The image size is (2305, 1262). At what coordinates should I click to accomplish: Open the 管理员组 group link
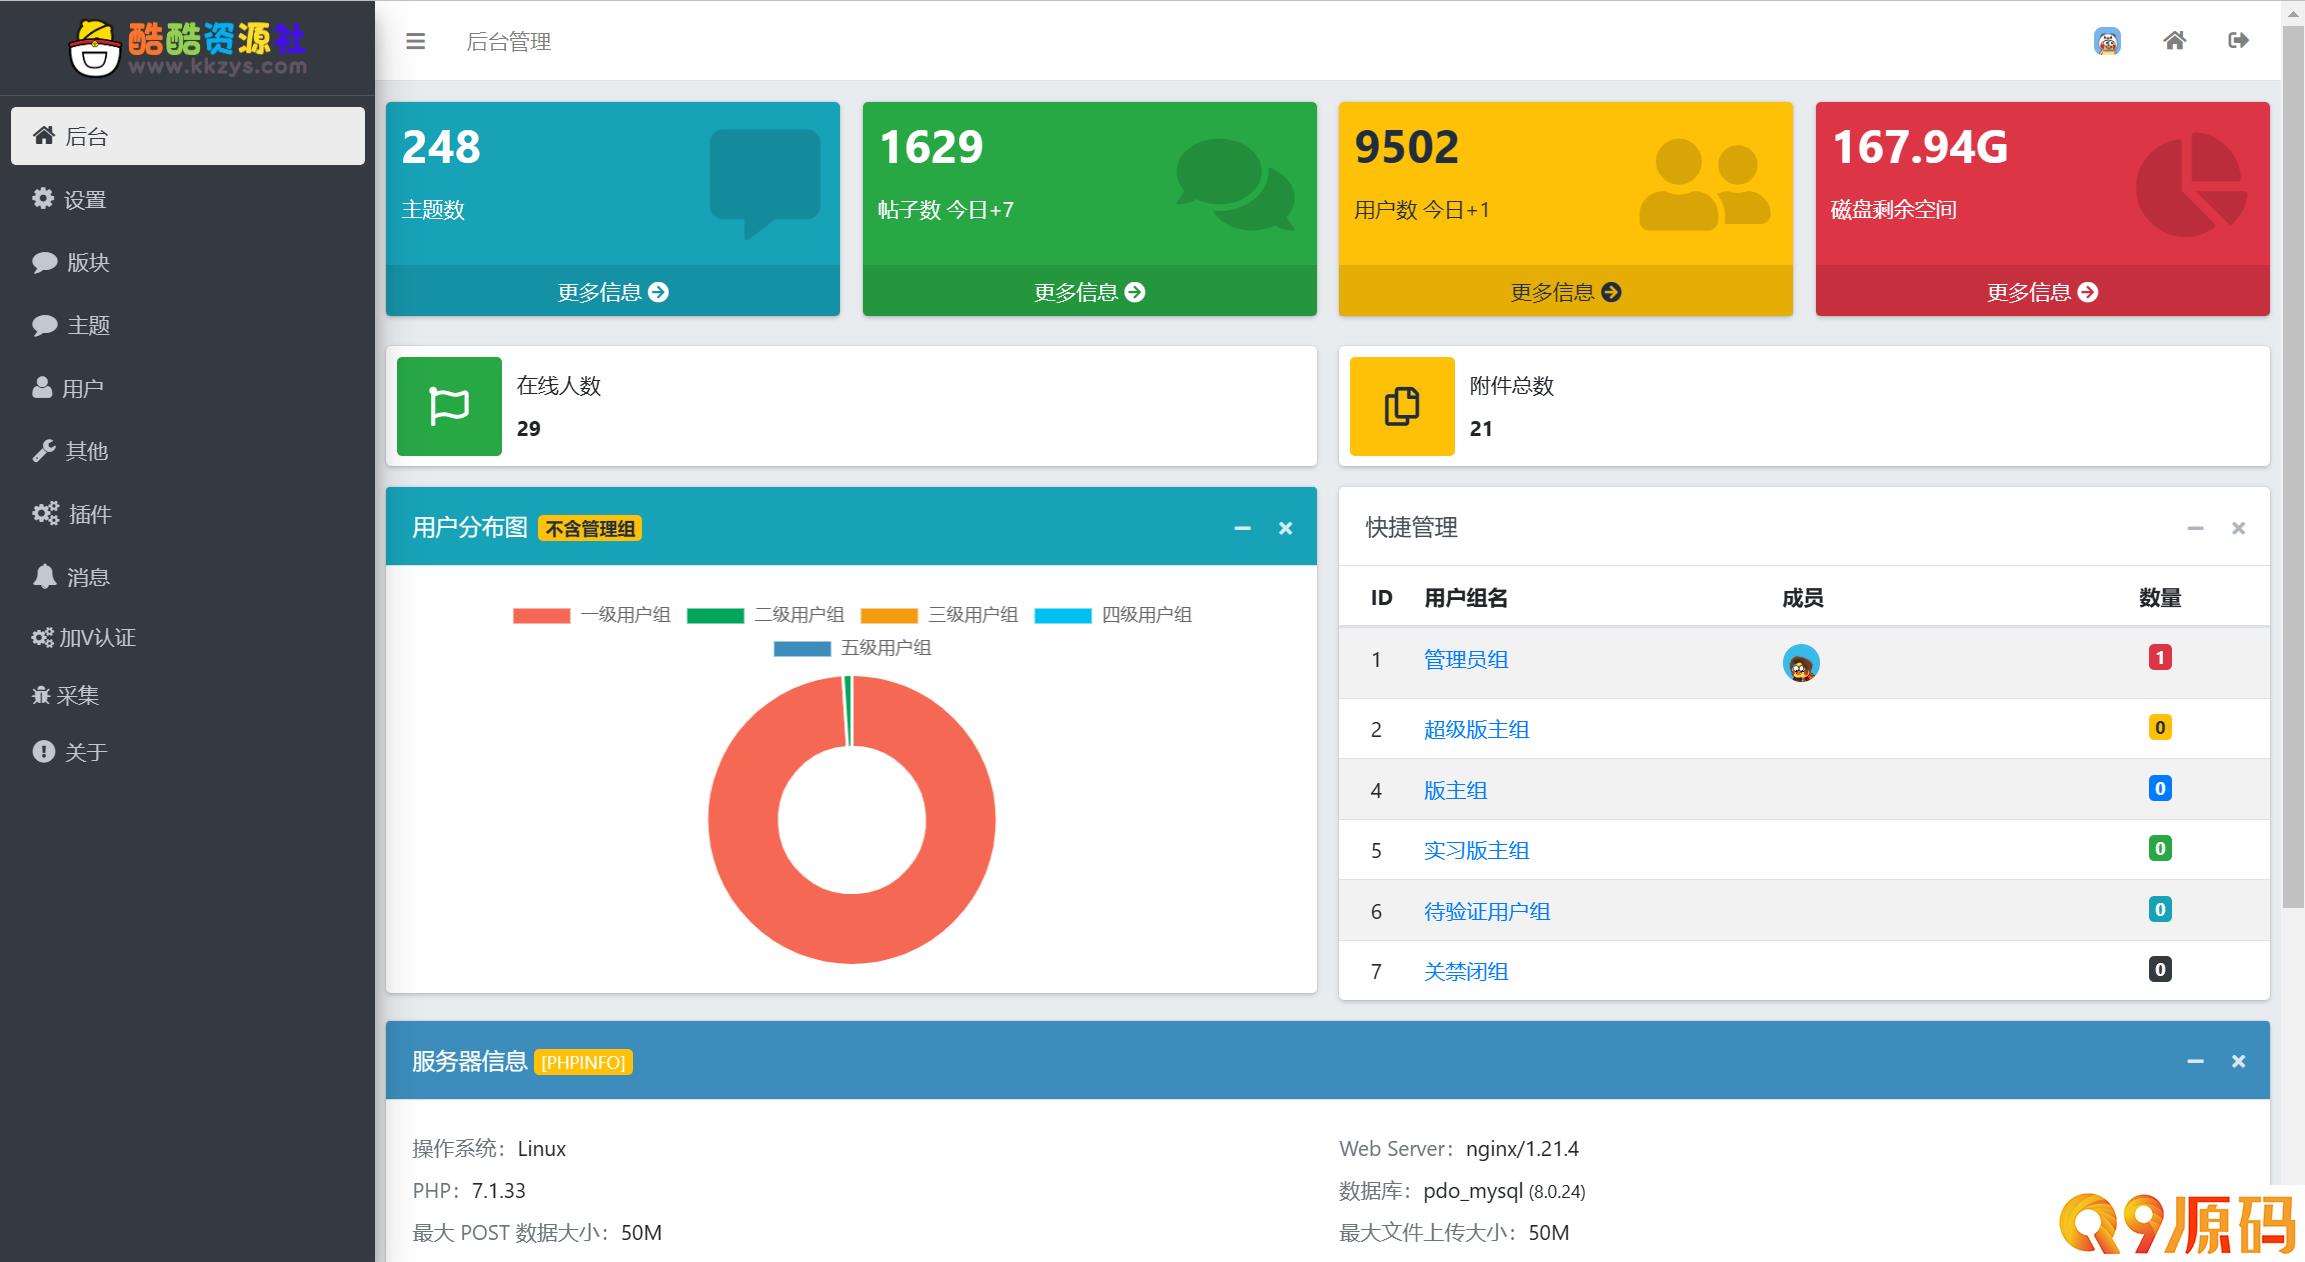[1466, 660]
